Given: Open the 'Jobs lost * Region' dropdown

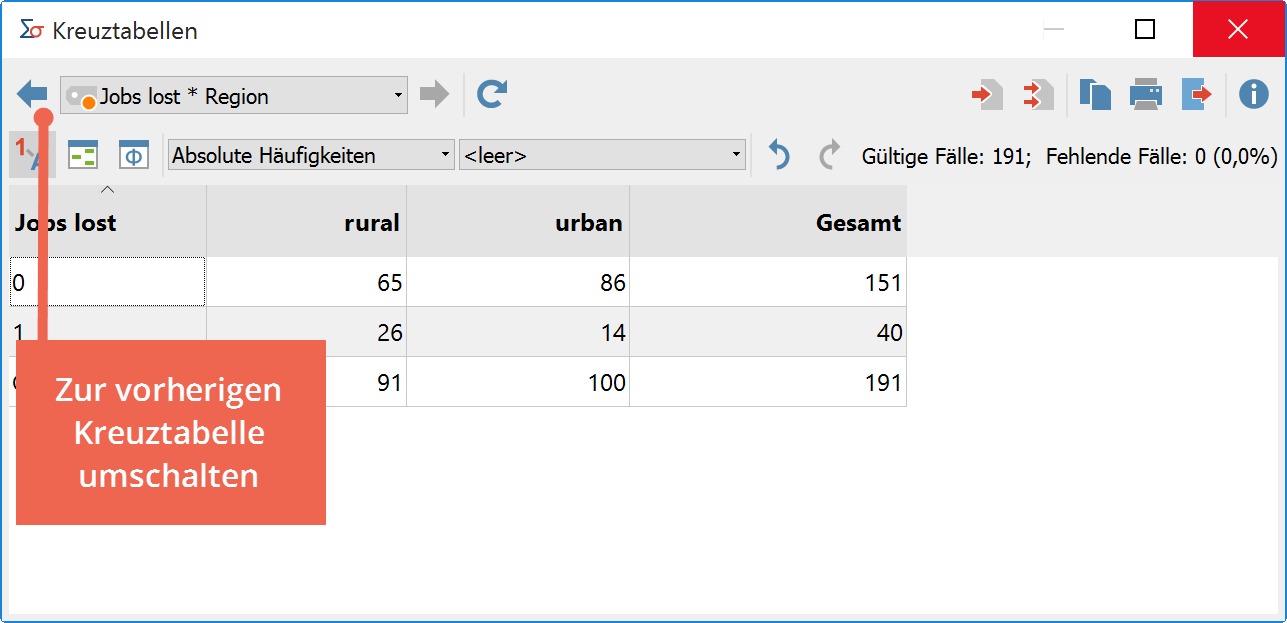Looking at the screenshot, I should click(x=233, y=96).
